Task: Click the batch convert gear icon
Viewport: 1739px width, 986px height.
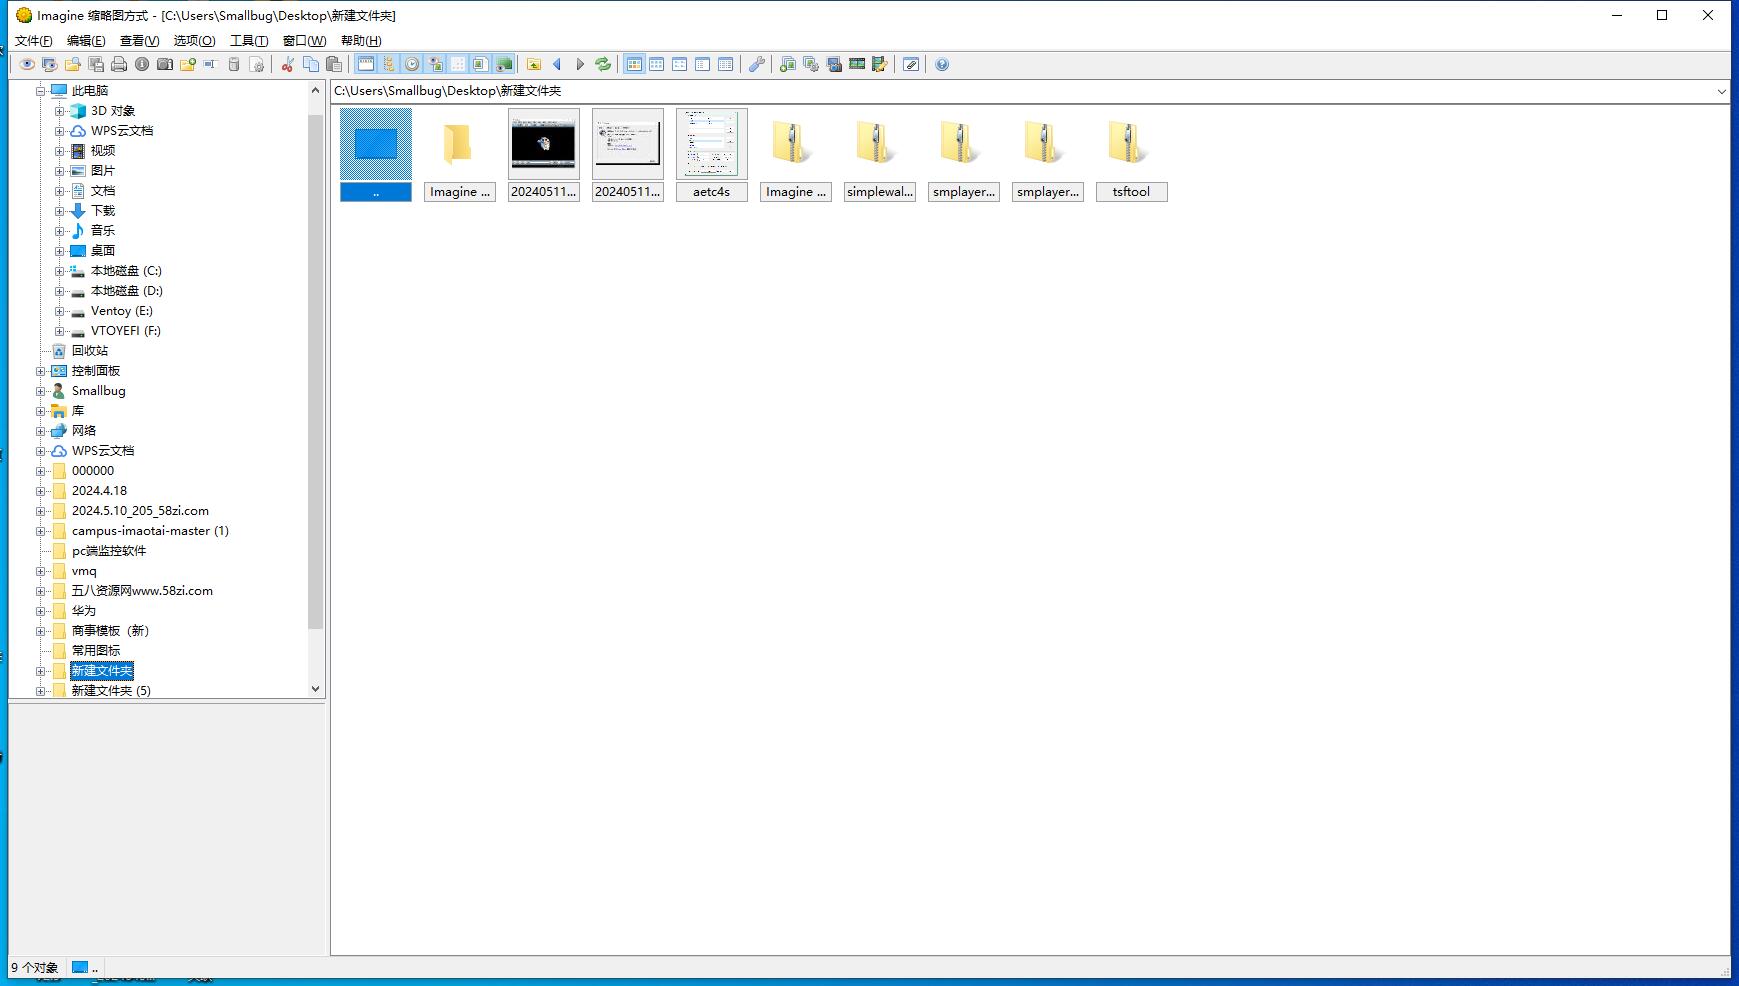Action: coord(811,64)
